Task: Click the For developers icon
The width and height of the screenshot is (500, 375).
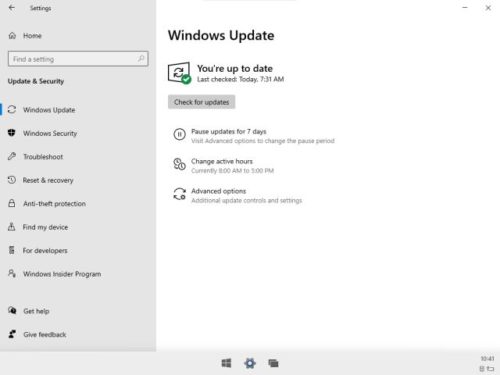Action: click(x=12, y=250)
